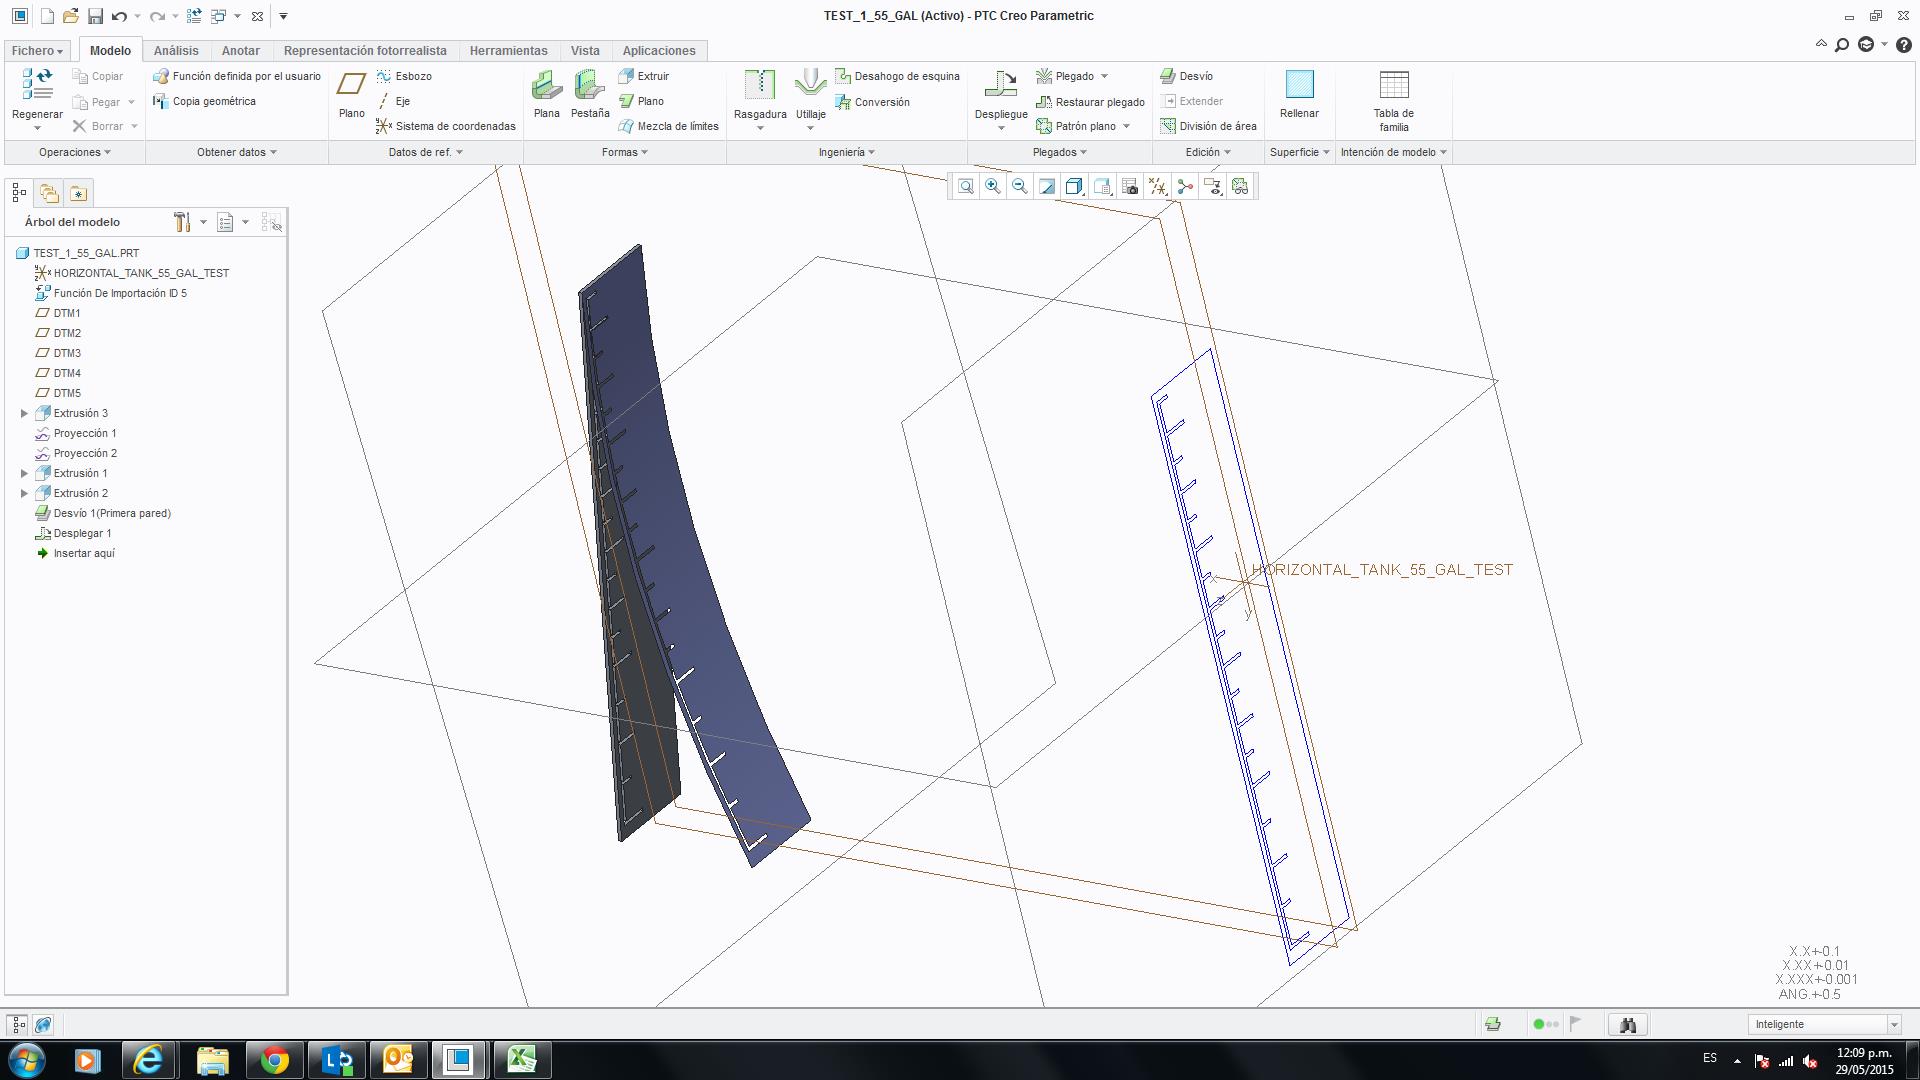Click HORIZONTAL_TANK_55_GAL_TEST label in viewport
Image resolution: width=1920 pixels, height=1080 pixels.
(x=1382, y=570)
